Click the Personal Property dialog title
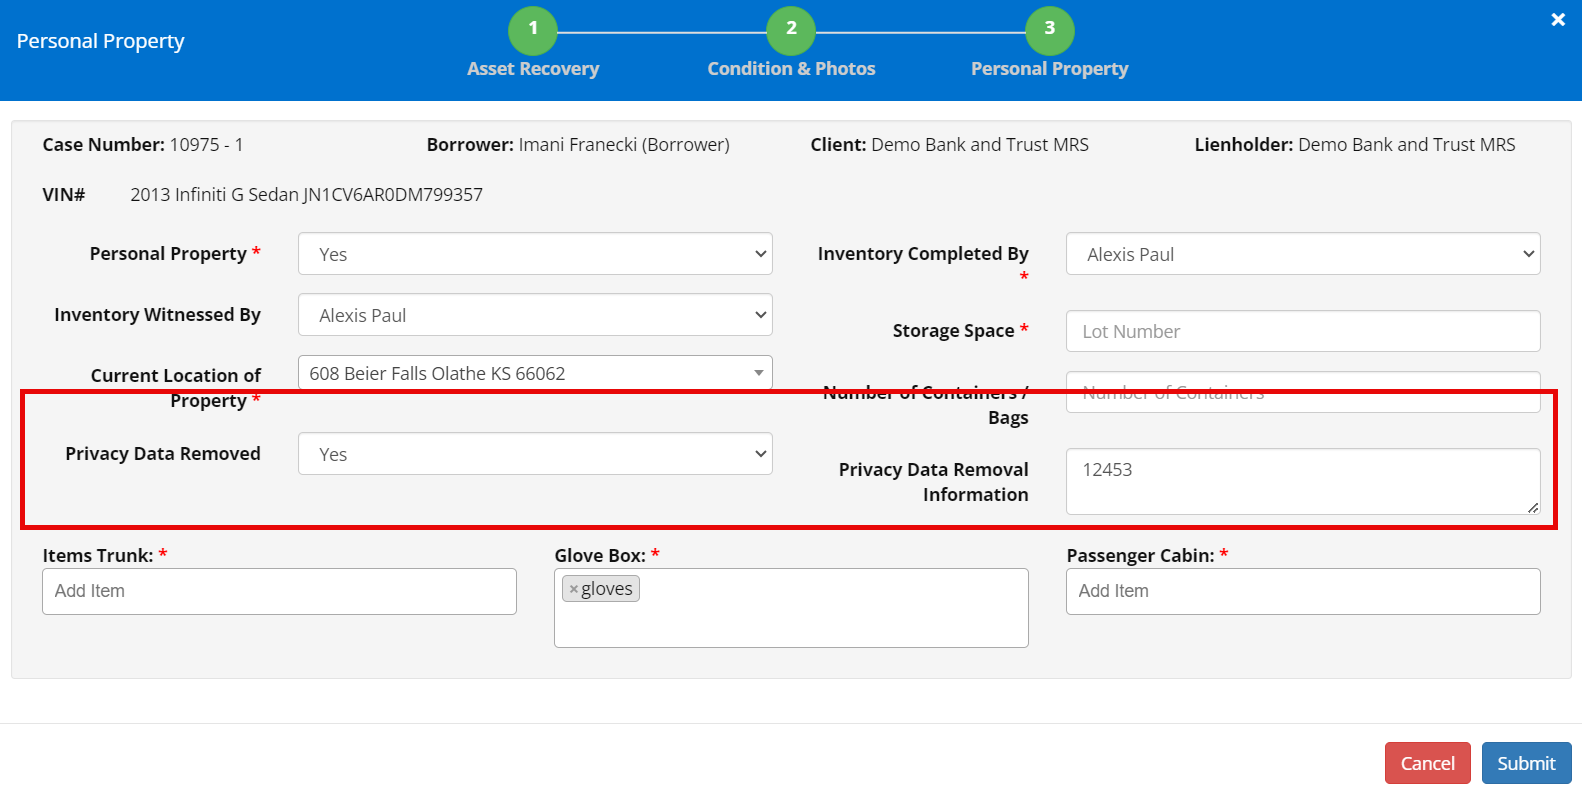This screenshot has height=794, width=1582. [x=101, y=41]
